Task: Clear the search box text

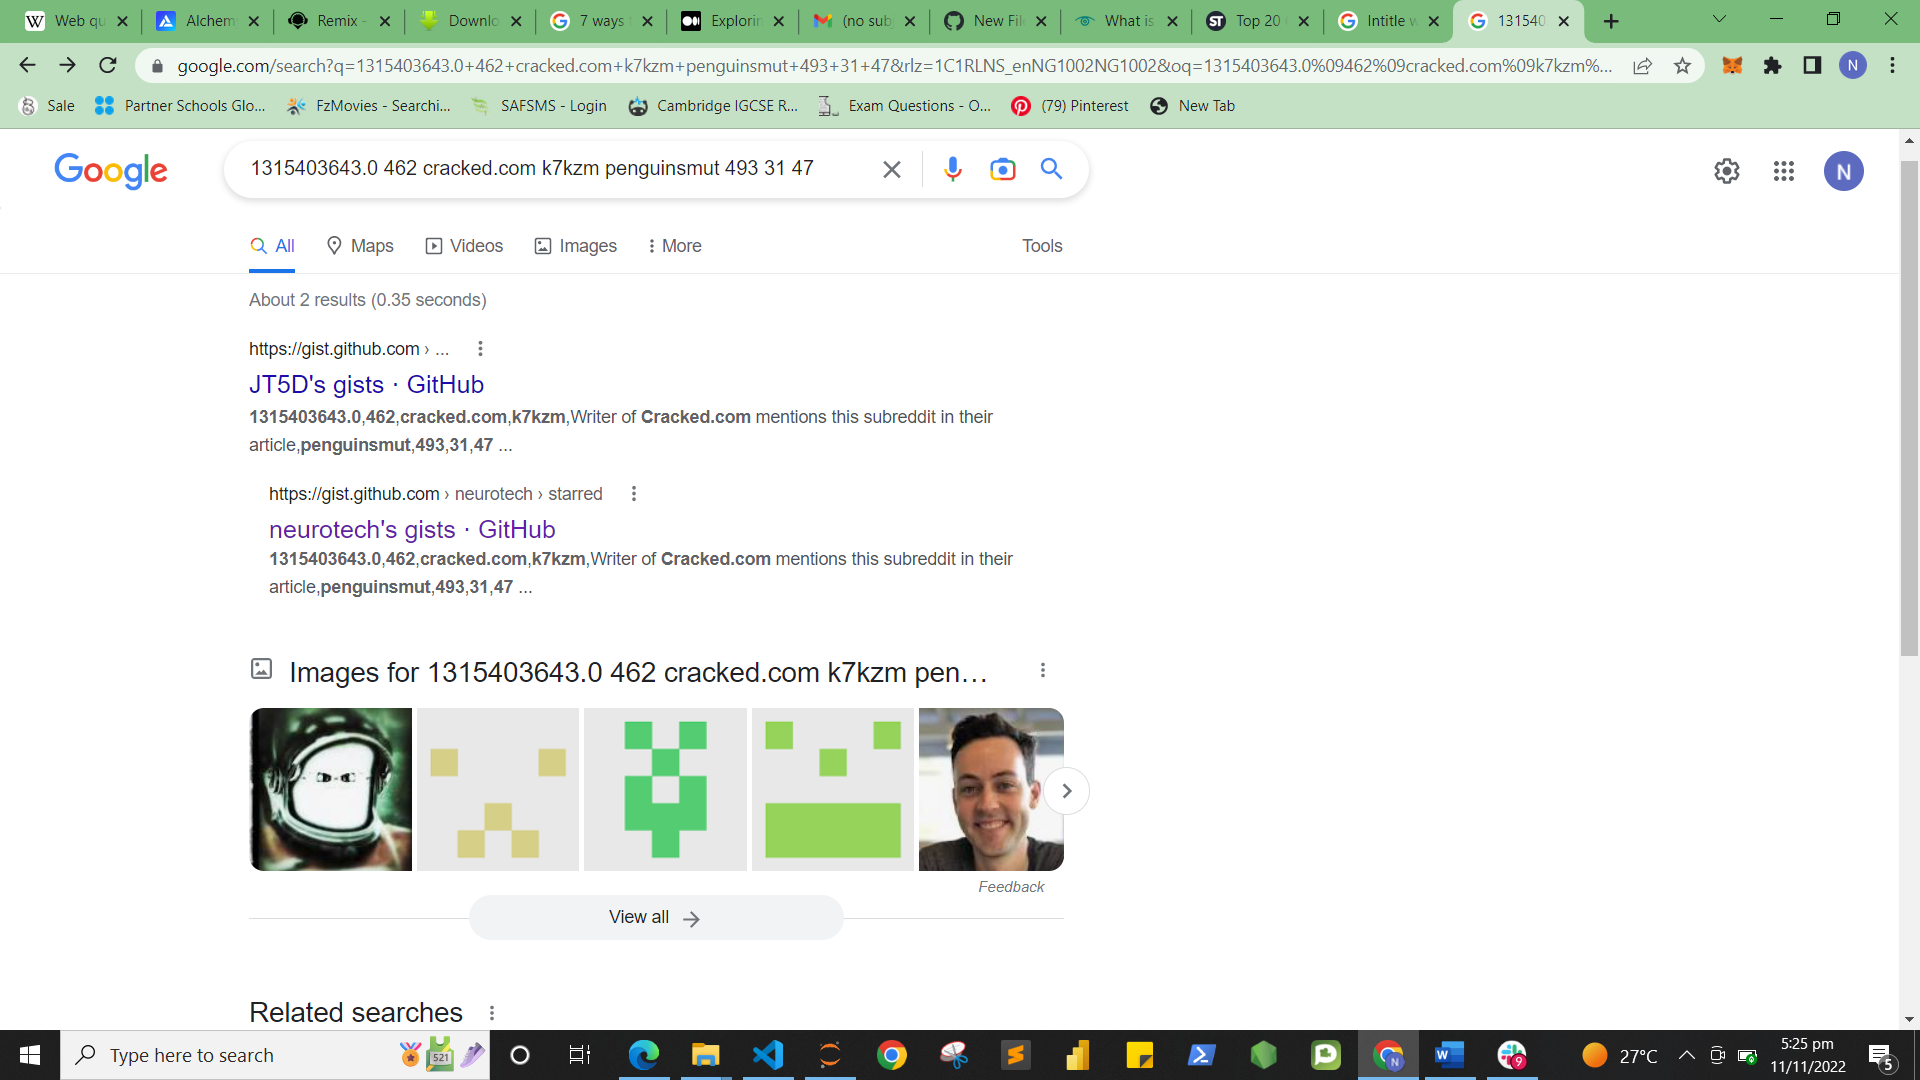Action: coord(891,170)
